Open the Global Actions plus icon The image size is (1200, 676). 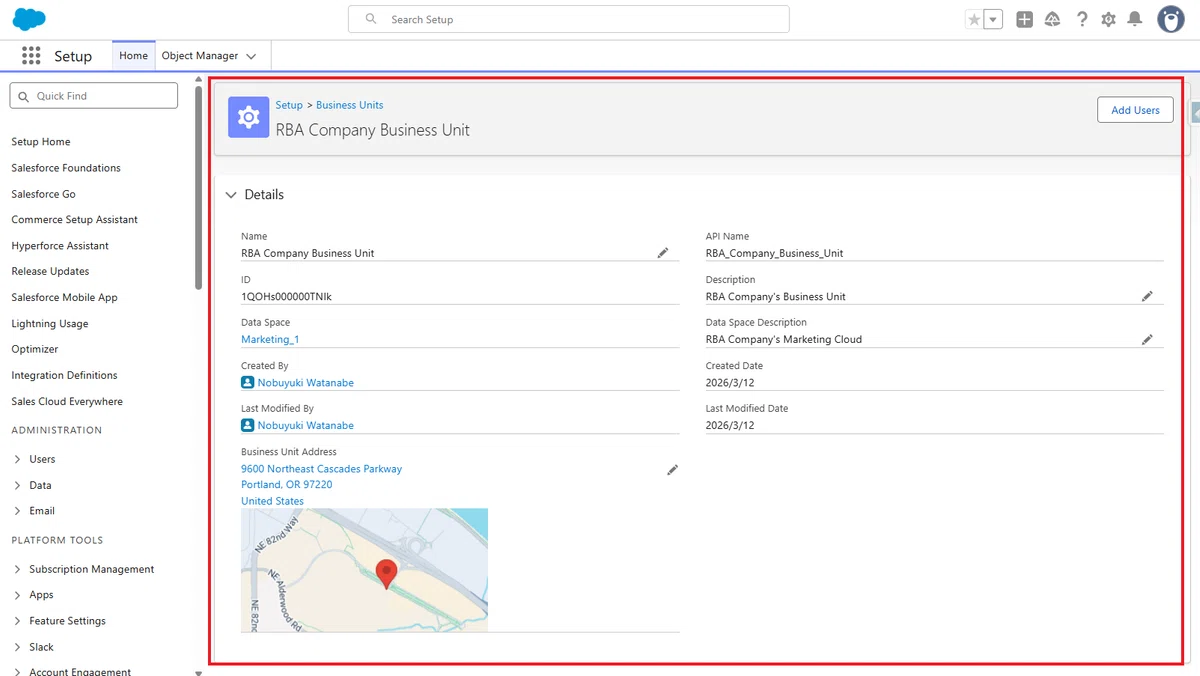pos(1024,19)
